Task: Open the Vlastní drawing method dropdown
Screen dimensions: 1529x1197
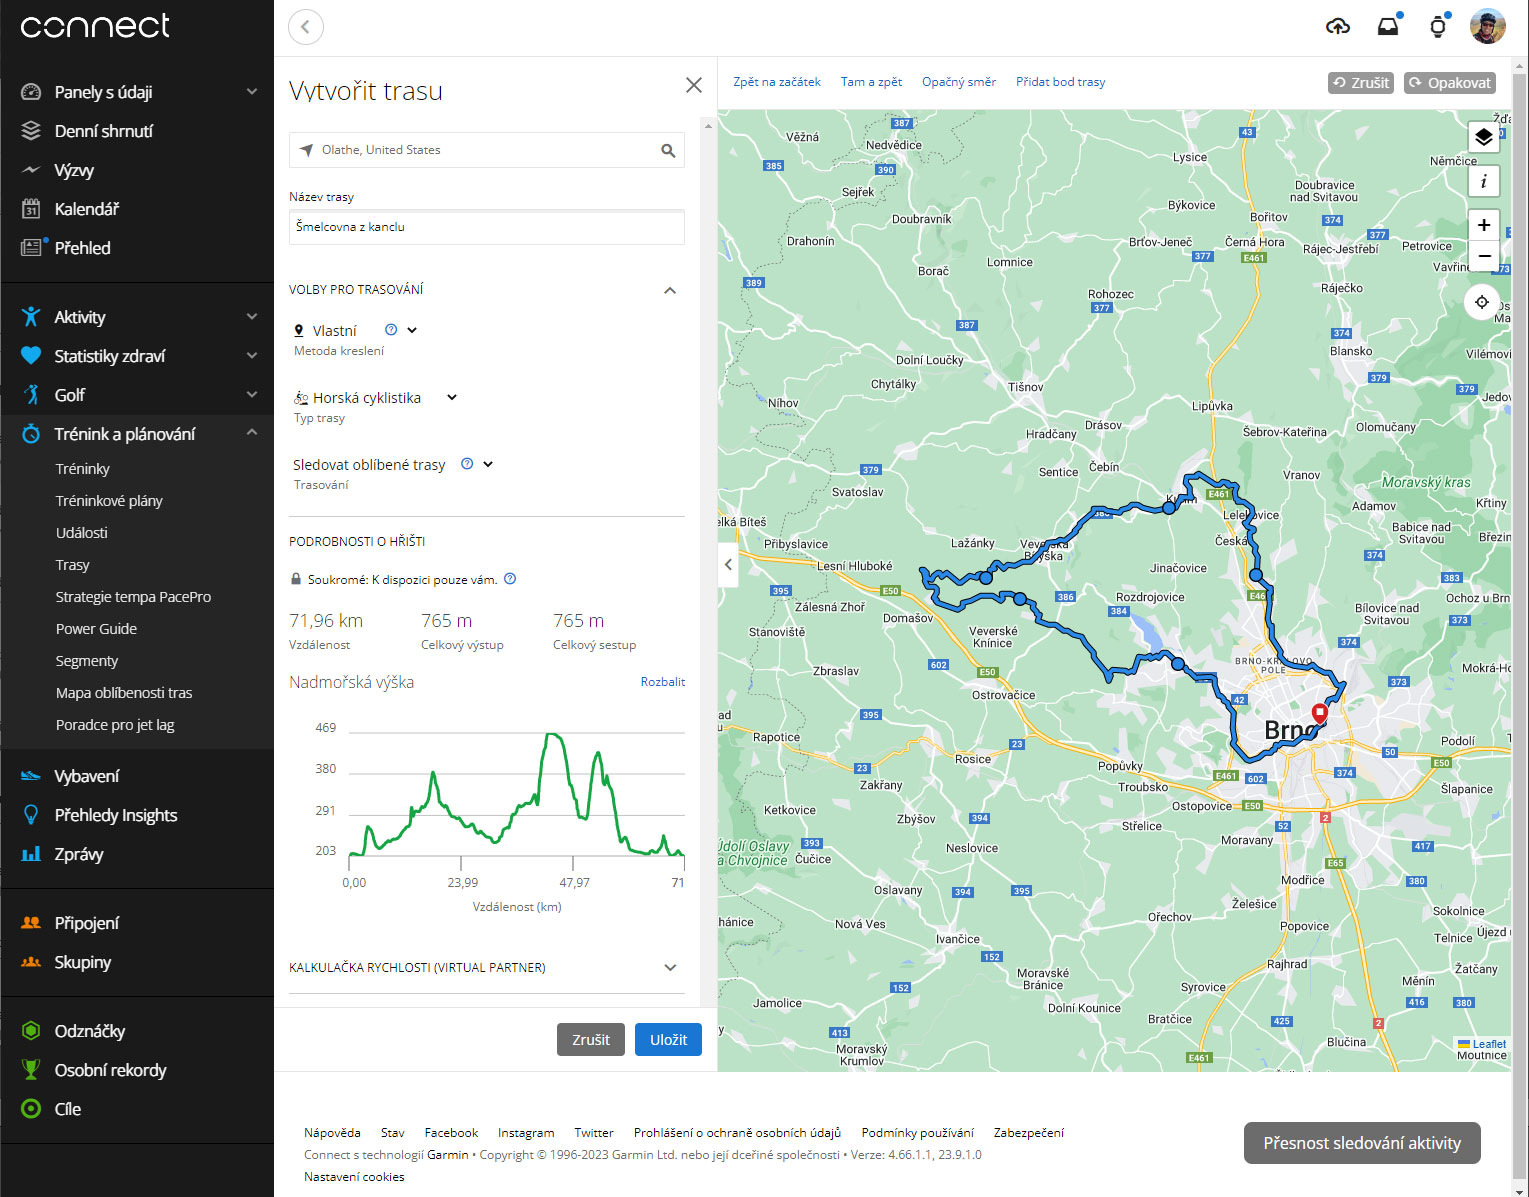Action: (412, 331)
